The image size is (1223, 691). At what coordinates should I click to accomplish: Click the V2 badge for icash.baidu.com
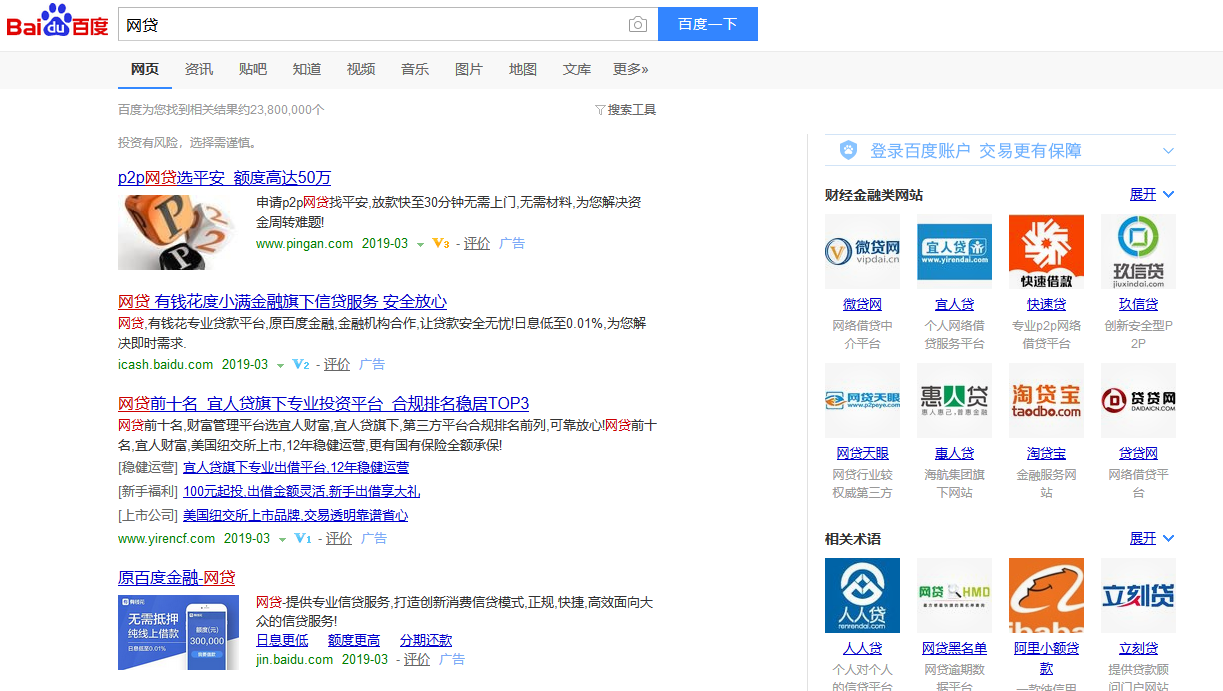click(301, 364)
